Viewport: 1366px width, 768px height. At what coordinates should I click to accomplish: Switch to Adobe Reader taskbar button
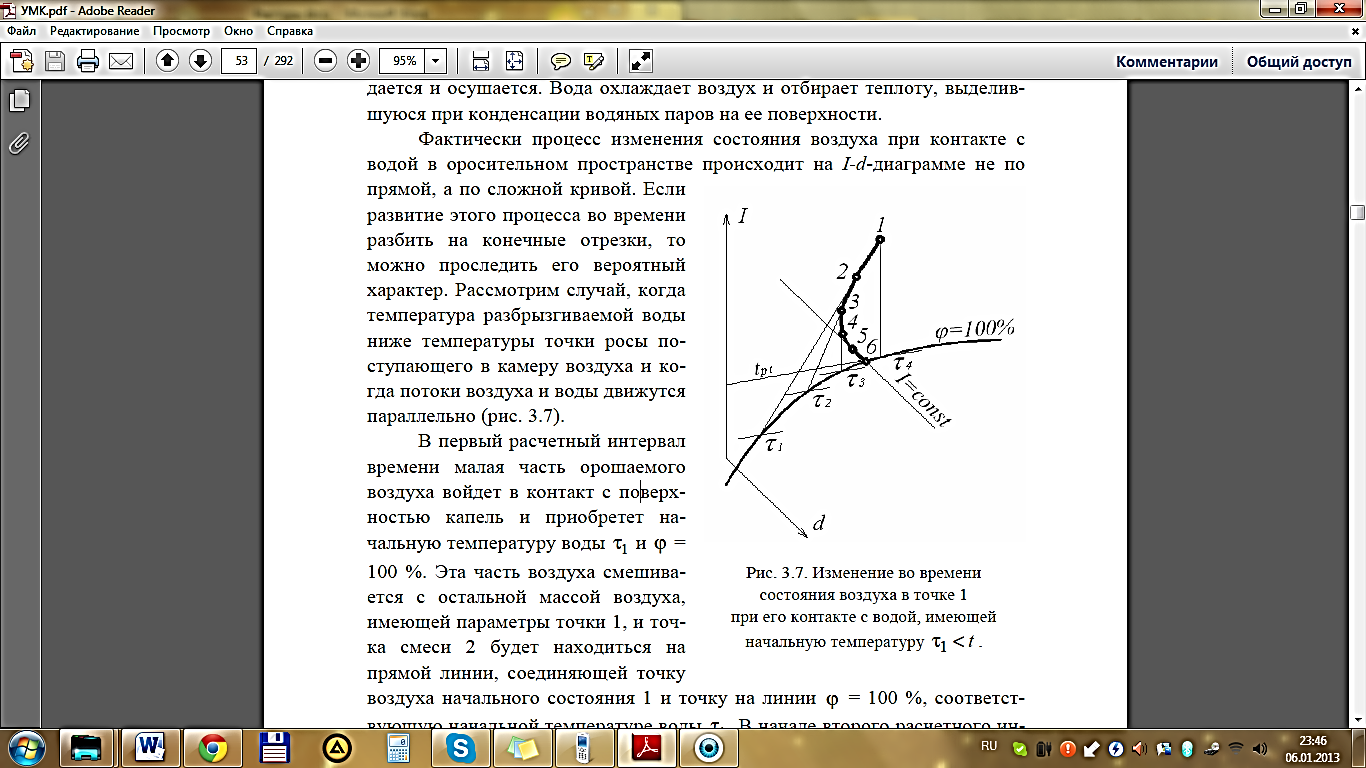(647, 747)
